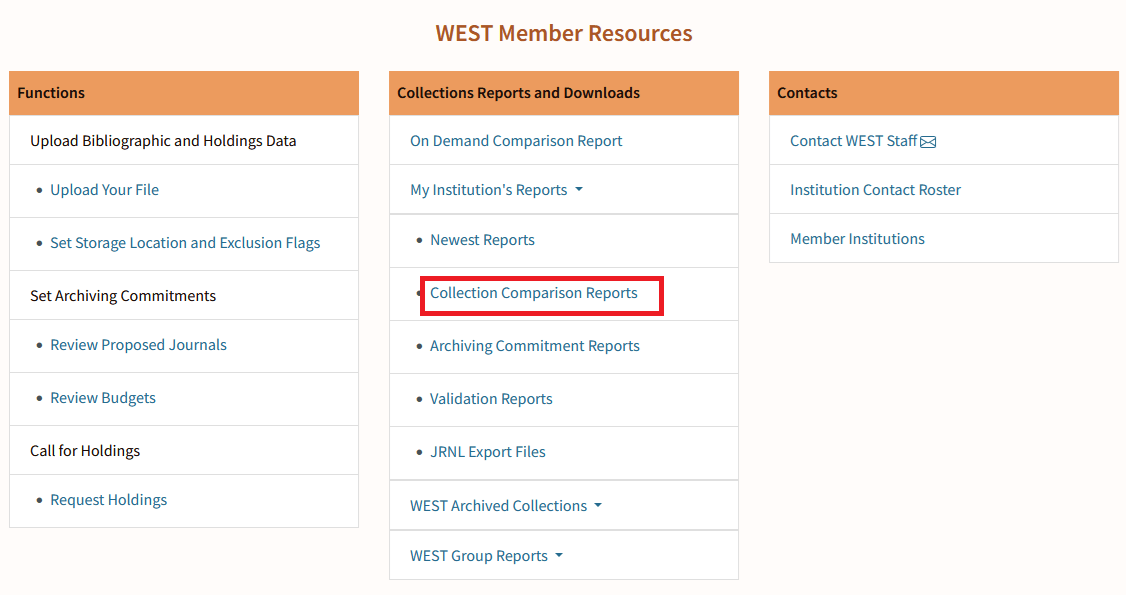Open Archiving Commitment Reports
The height and width of the screenshot is (595, 1126).
(x=534, y=346)
